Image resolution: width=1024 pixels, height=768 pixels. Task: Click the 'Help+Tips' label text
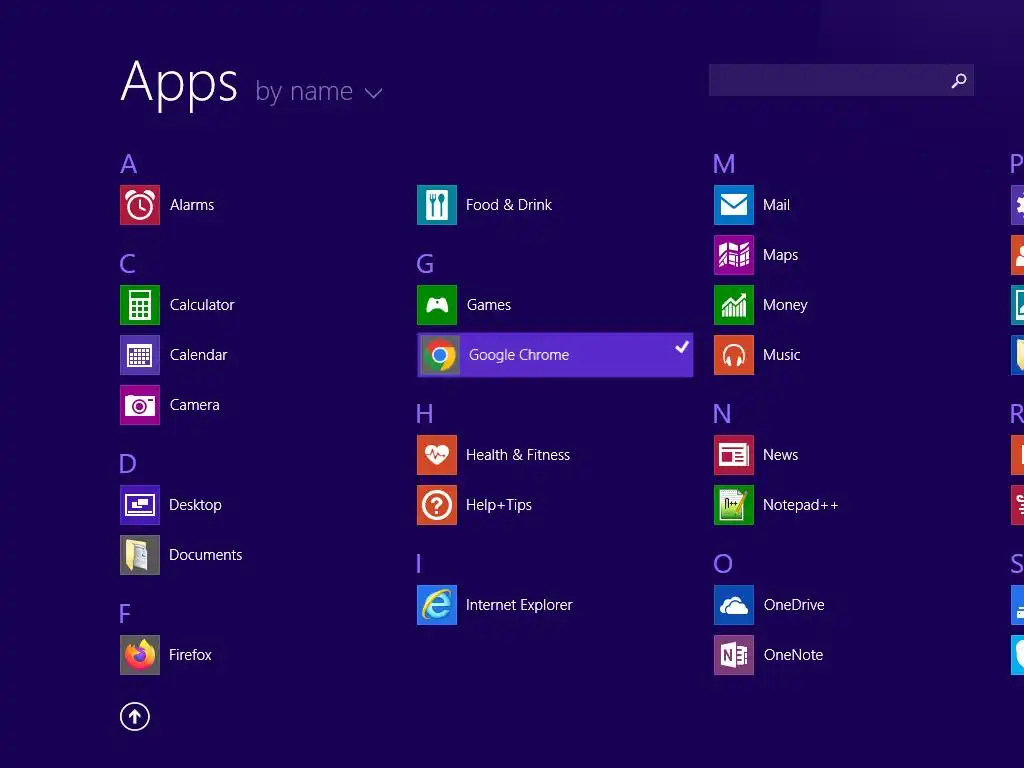(x=499, y=505)
